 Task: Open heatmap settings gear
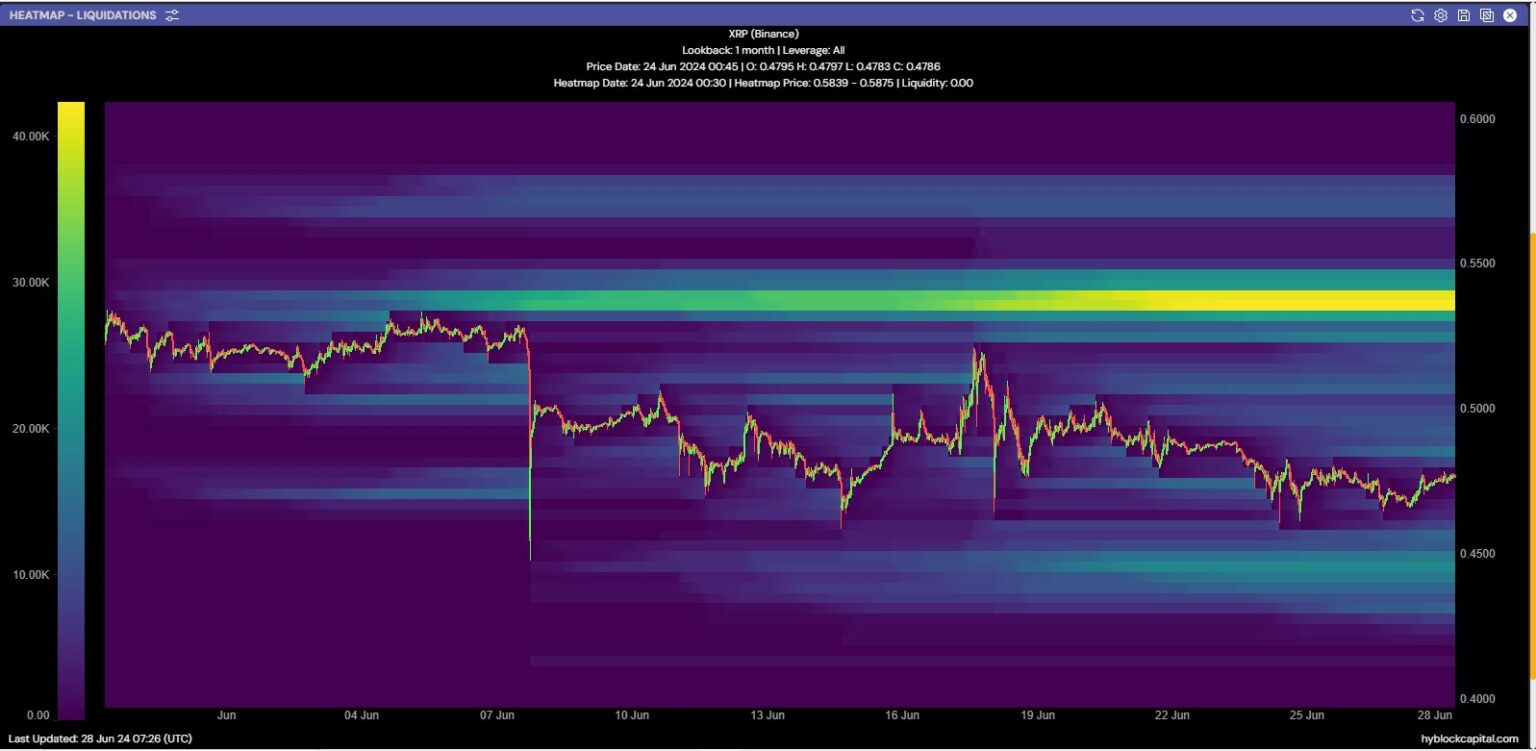tap(1440, 15)
